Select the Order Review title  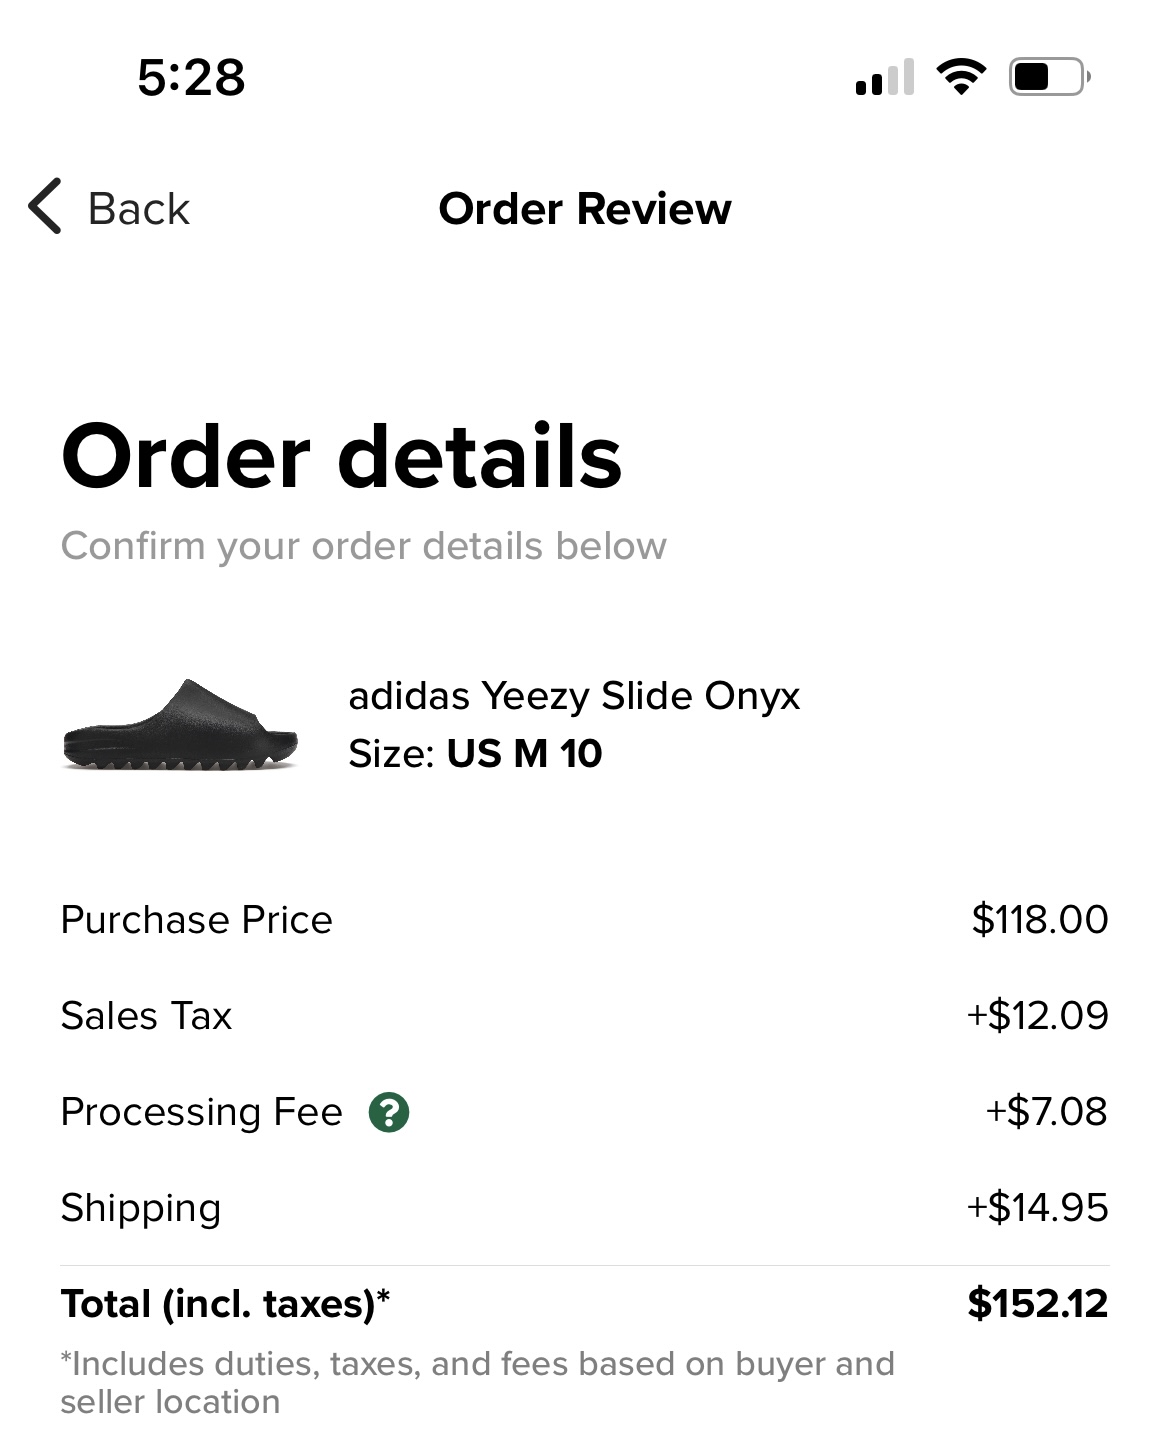click(585, 209)
